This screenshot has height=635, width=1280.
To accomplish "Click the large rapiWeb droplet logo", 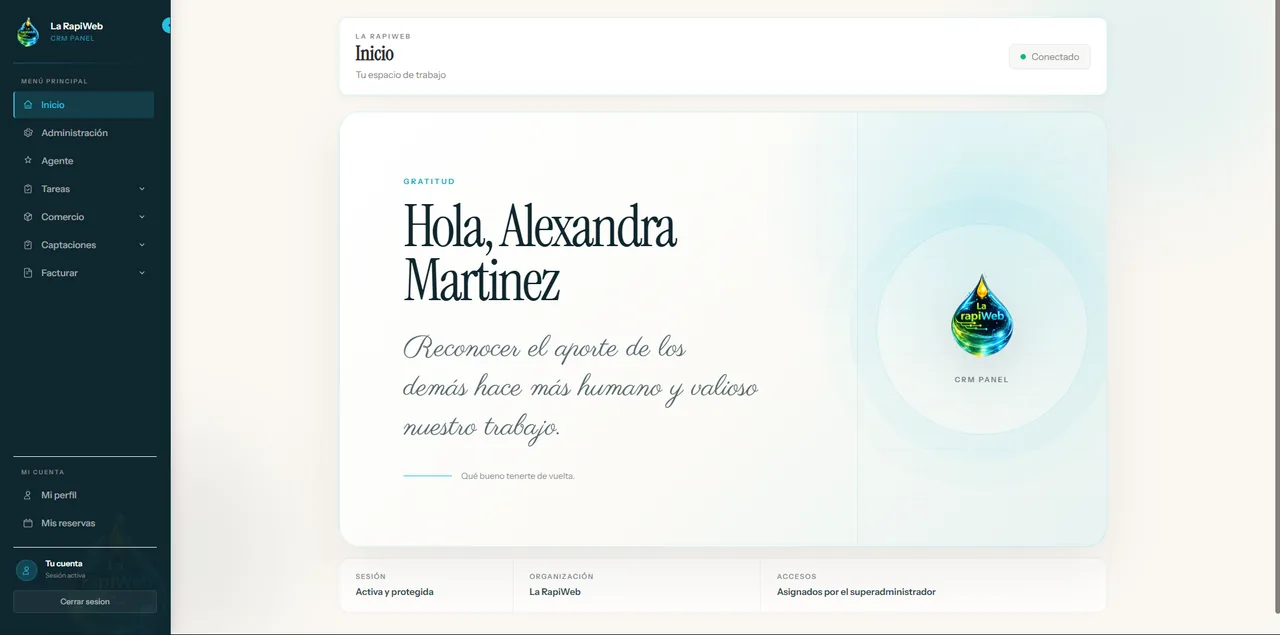I will (982, 316).
